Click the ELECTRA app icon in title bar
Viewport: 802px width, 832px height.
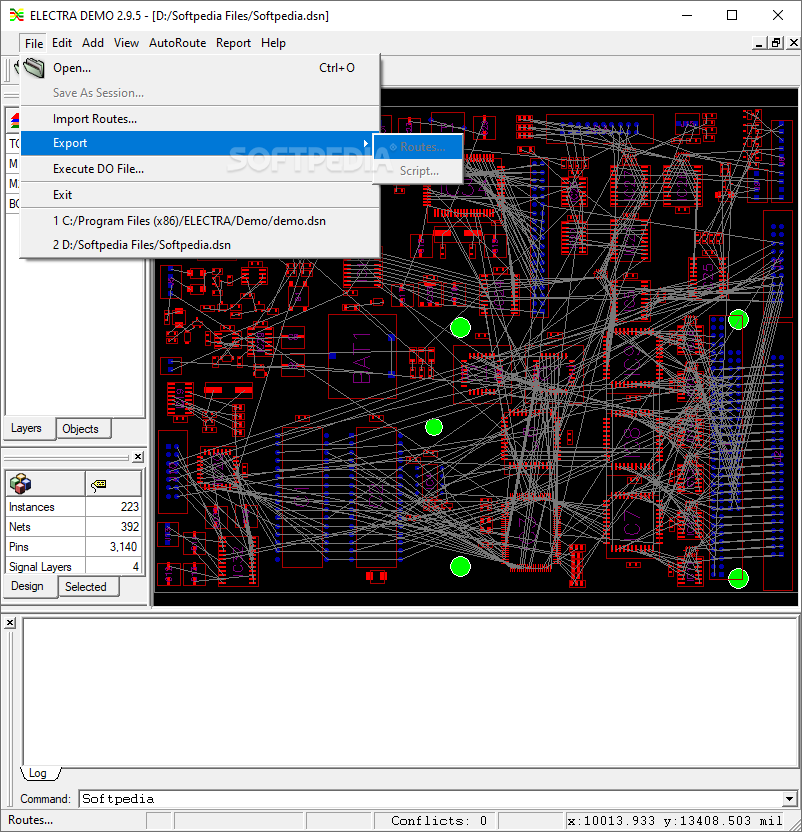point(16,15)
